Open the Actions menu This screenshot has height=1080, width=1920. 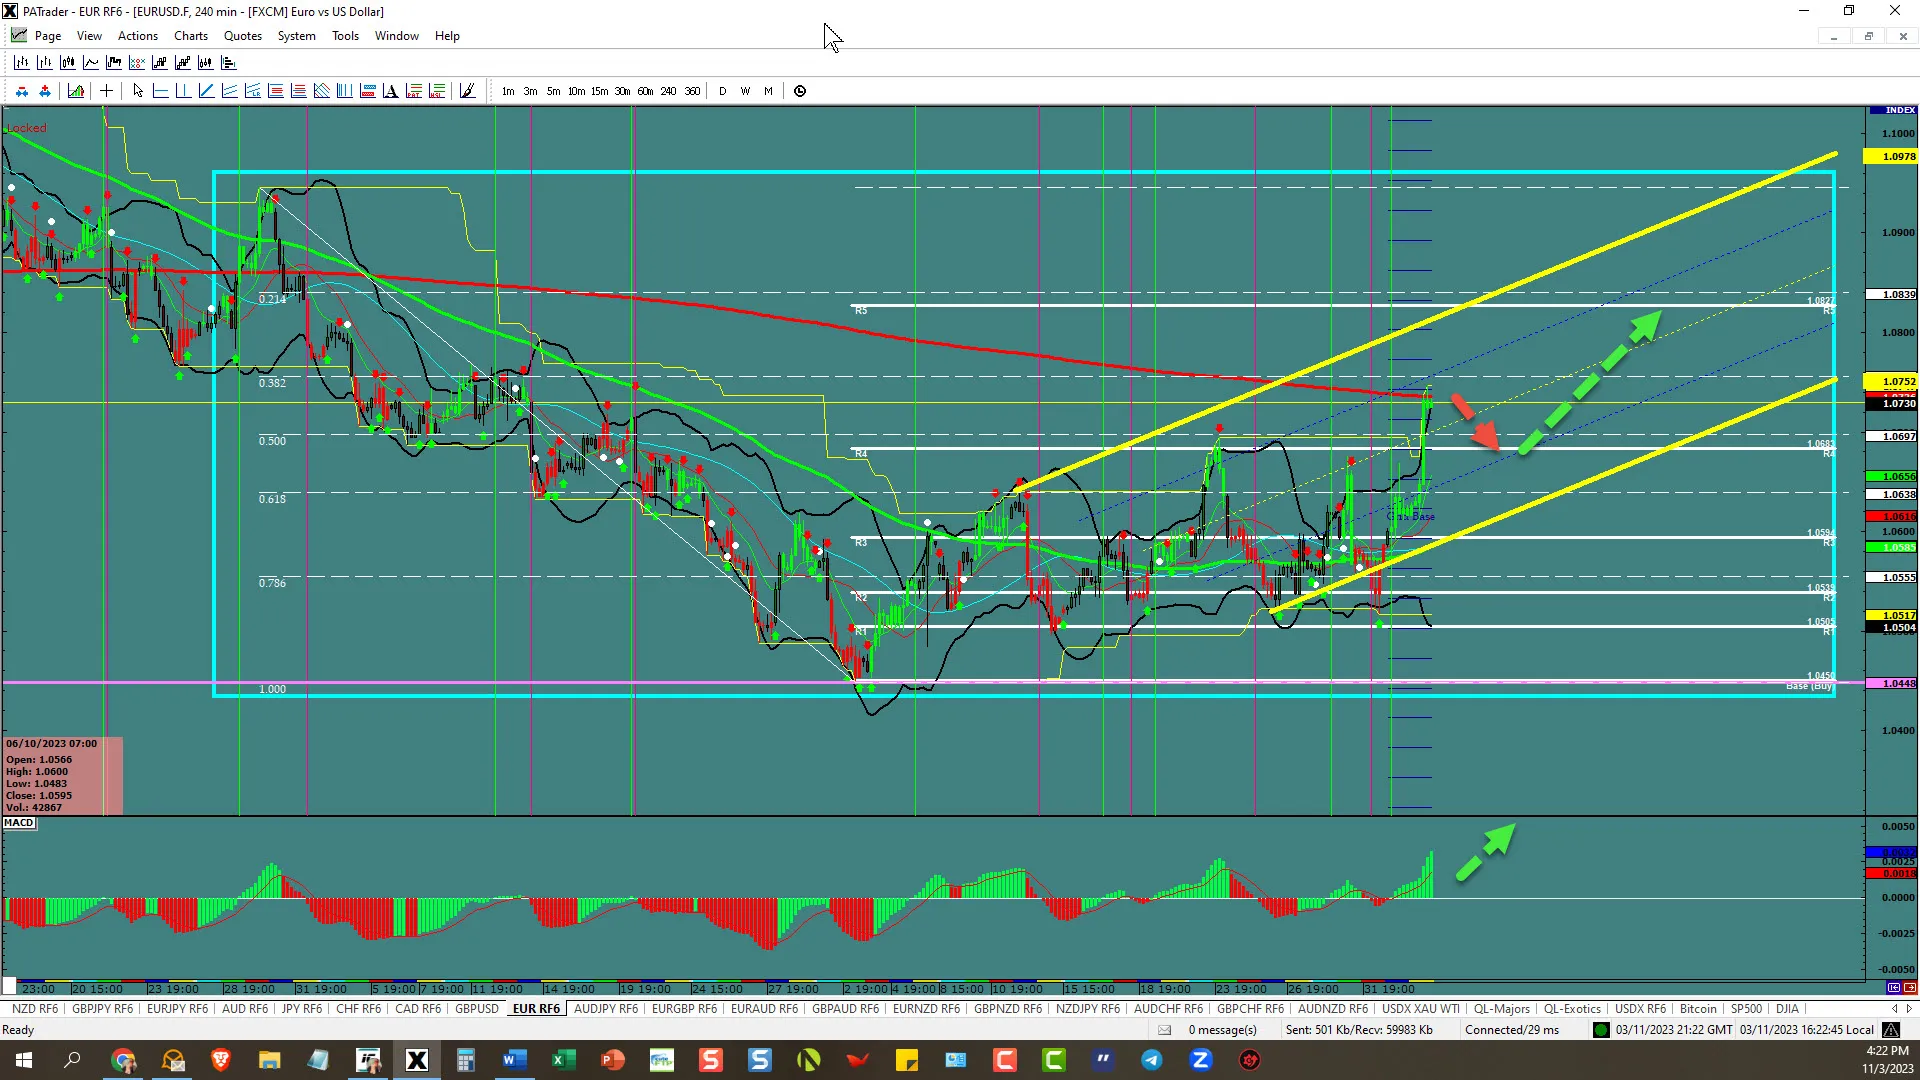tap(138, 36)
